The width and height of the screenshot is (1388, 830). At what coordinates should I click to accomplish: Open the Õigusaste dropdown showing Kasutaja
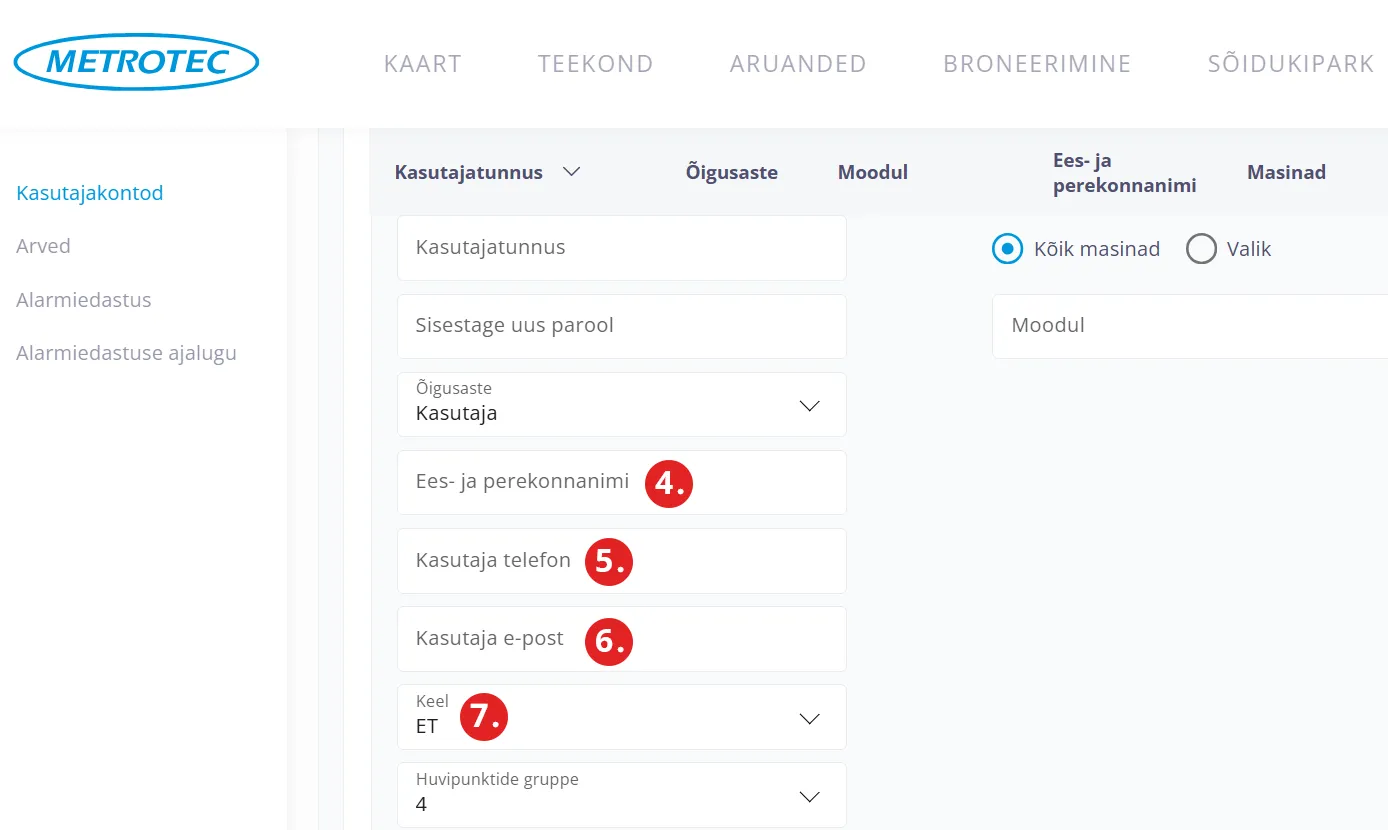(x=621, y=405)
